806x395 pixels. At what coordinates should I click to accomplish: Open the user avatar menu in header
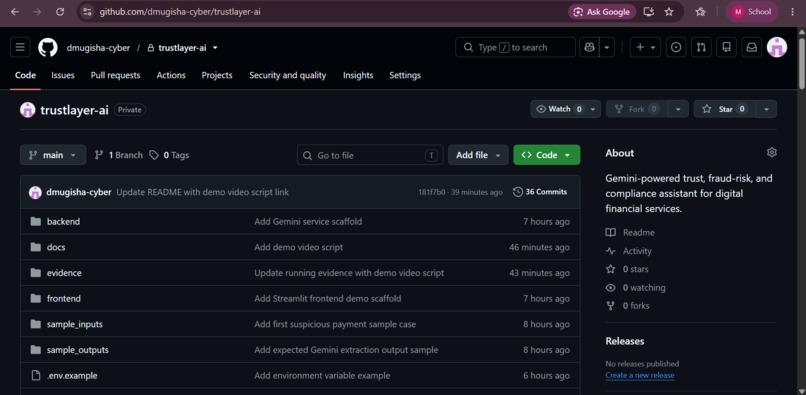click(x=777, y=47)
